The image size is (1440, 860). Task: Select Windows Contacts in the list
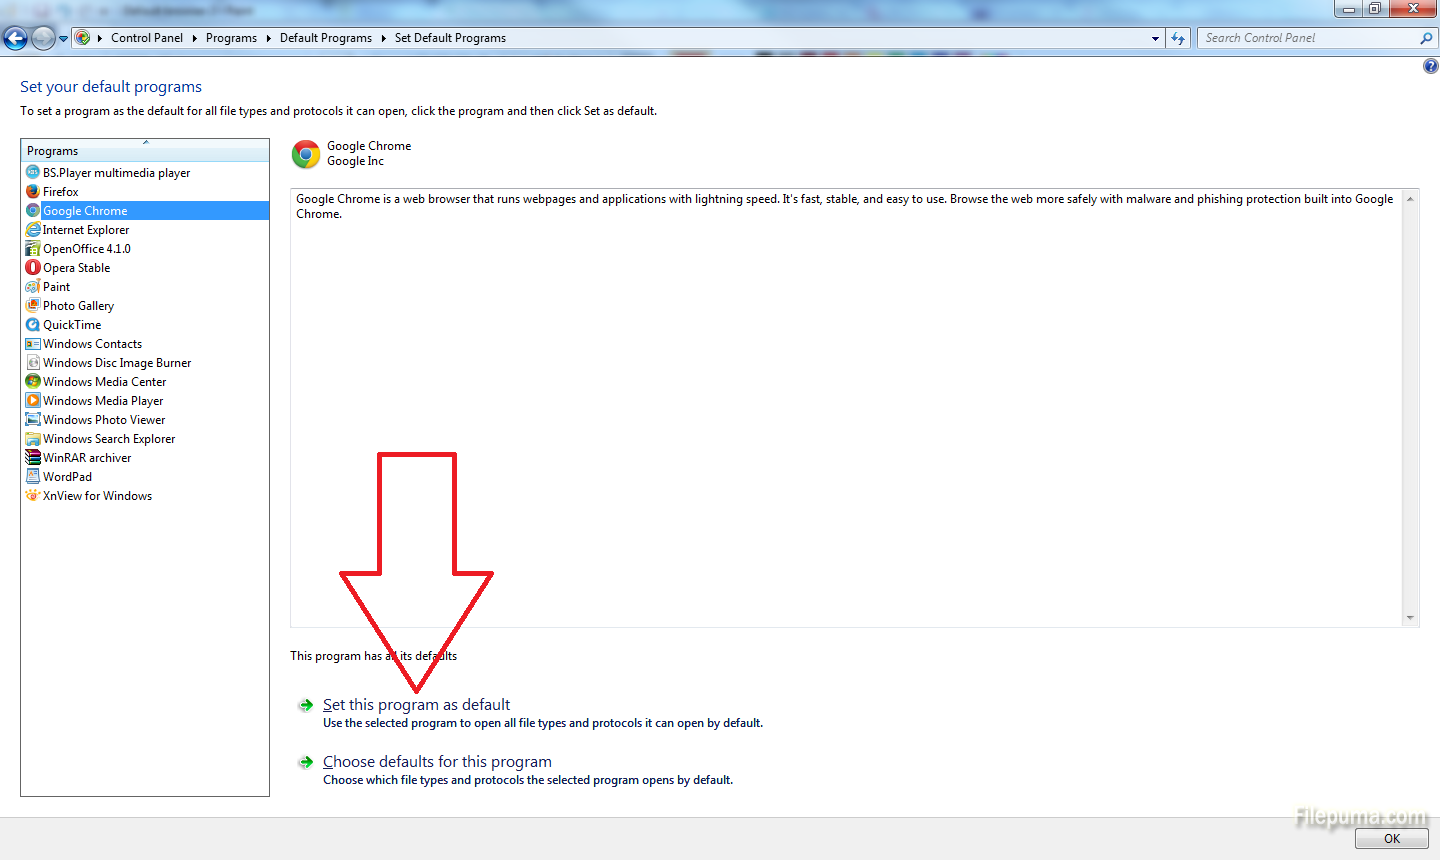point(145,344)
